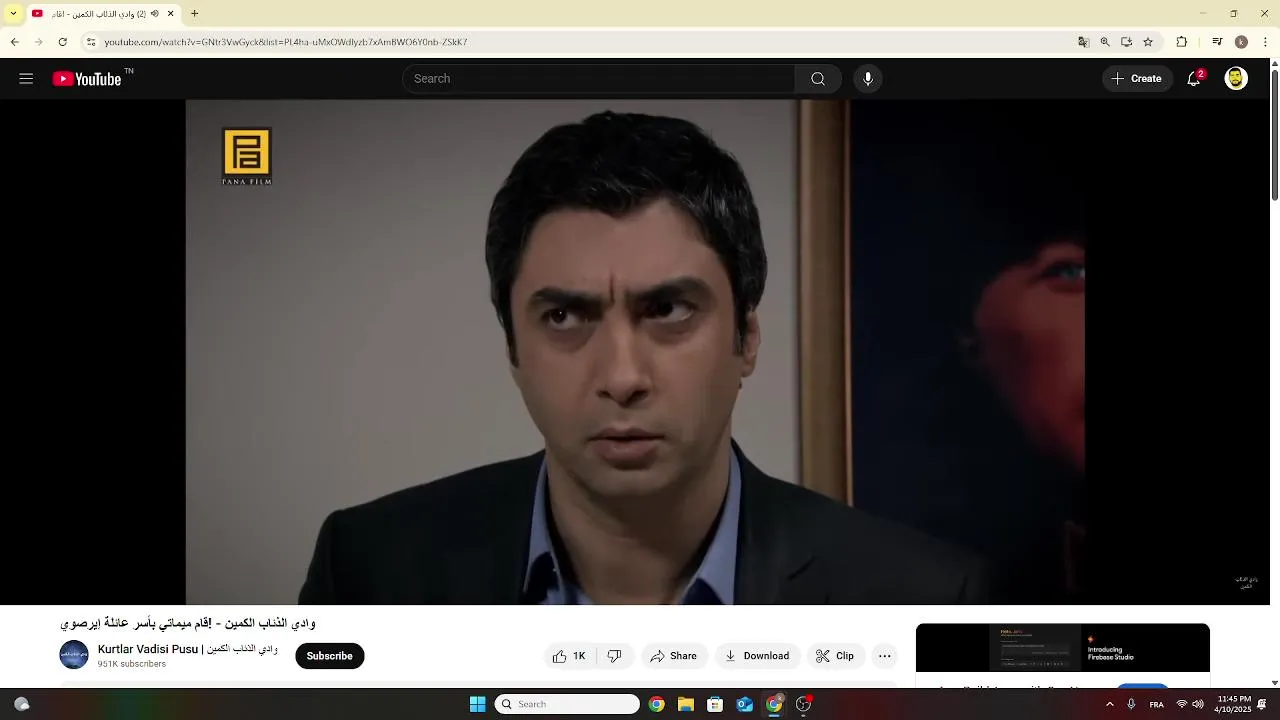Open Chrome three-dot menu
This screenshot has width=1280, height=720.
tap(1265, 42)
